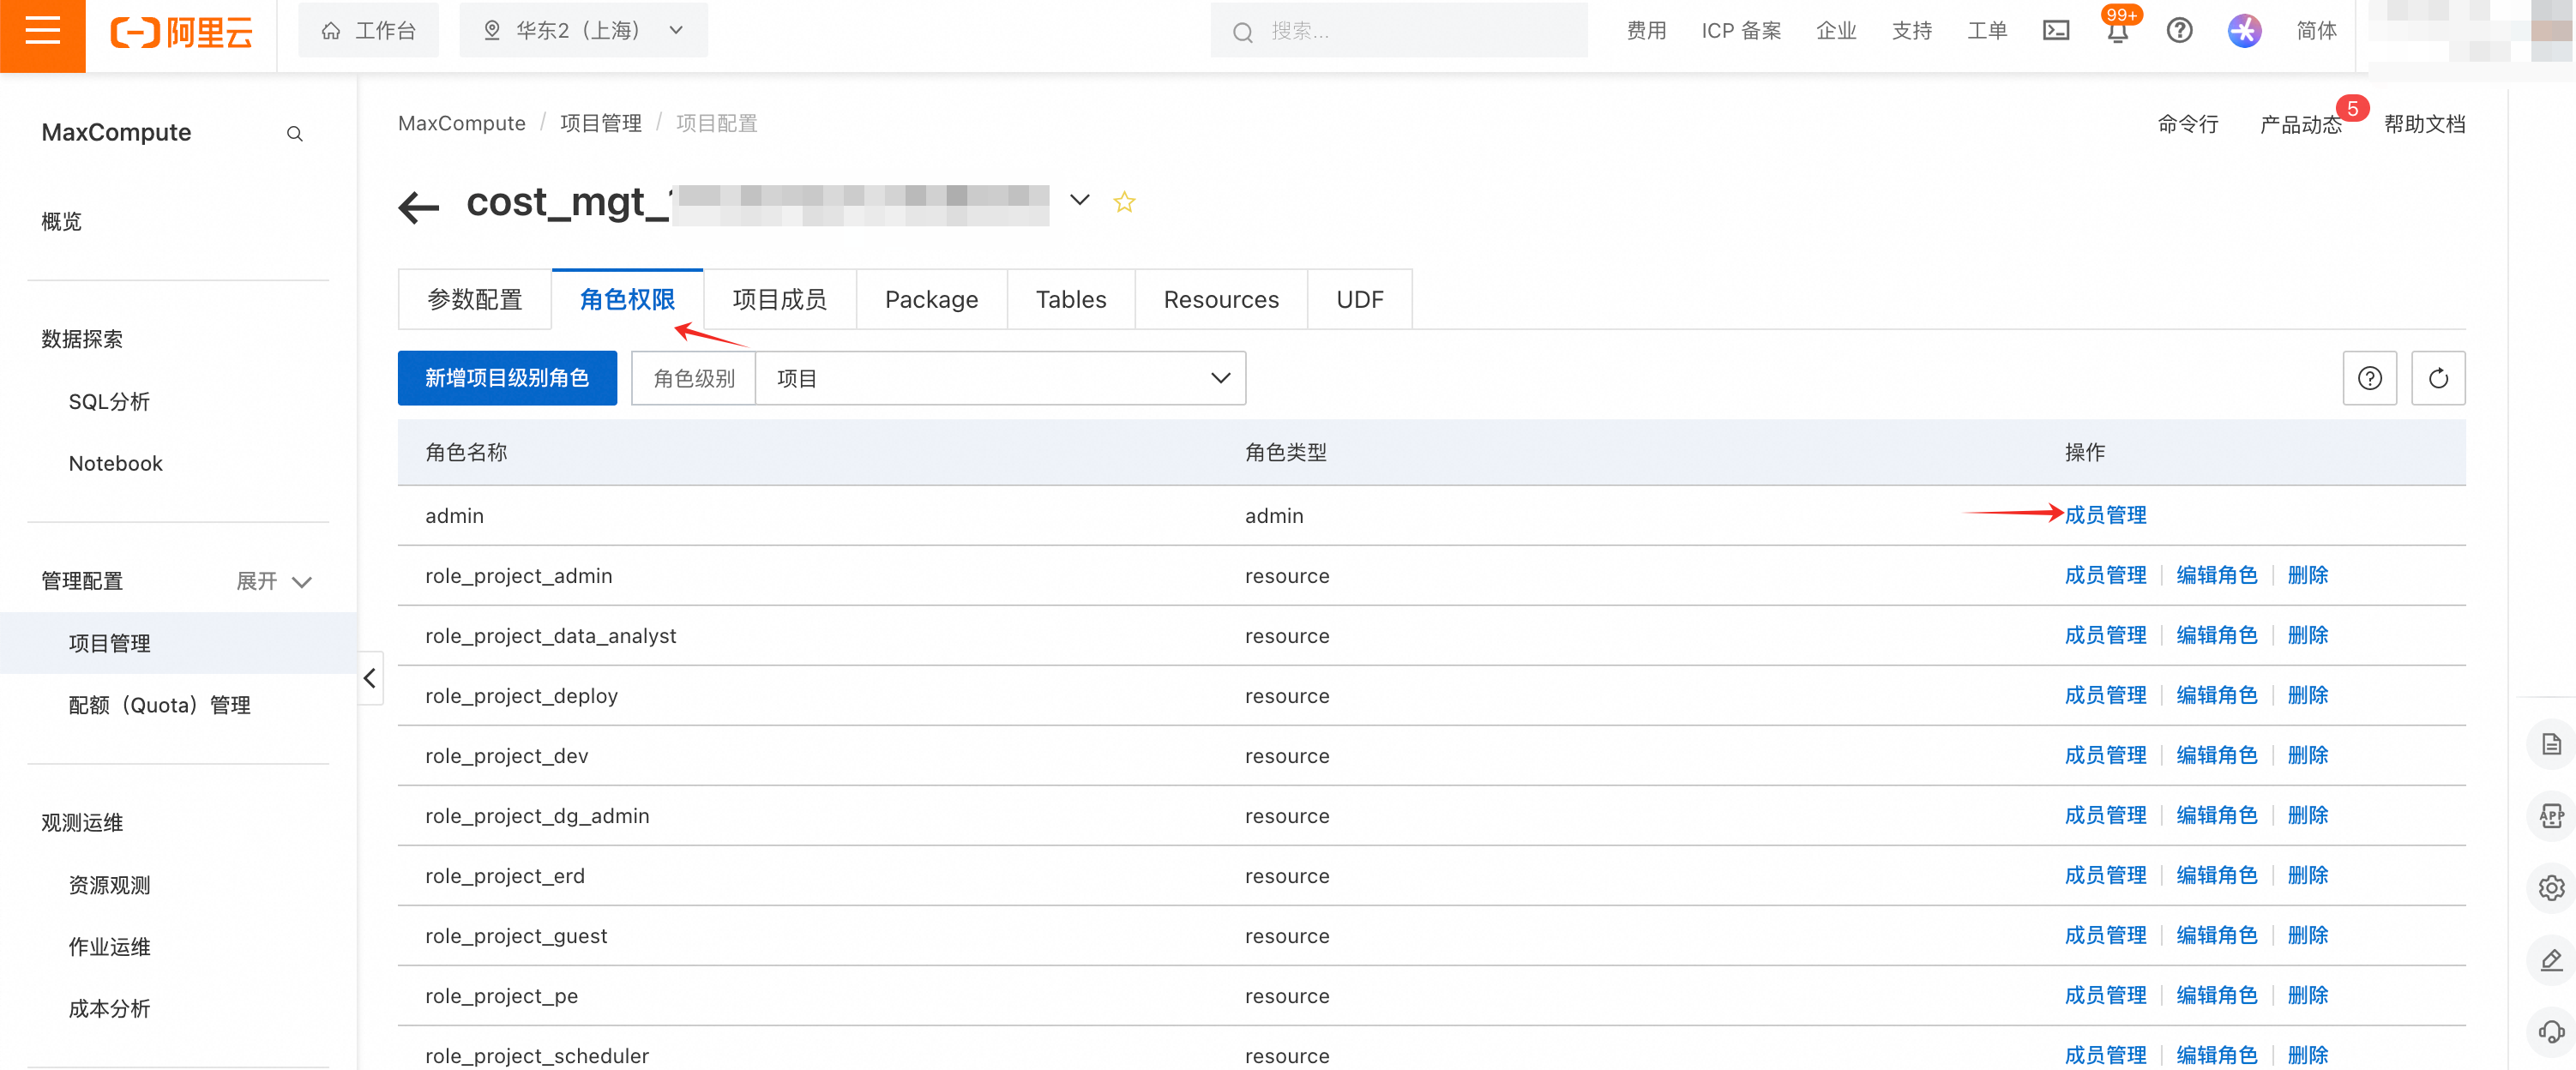Open Notebook in the sidebar
2576x1070 pixels.
point(115,463)
